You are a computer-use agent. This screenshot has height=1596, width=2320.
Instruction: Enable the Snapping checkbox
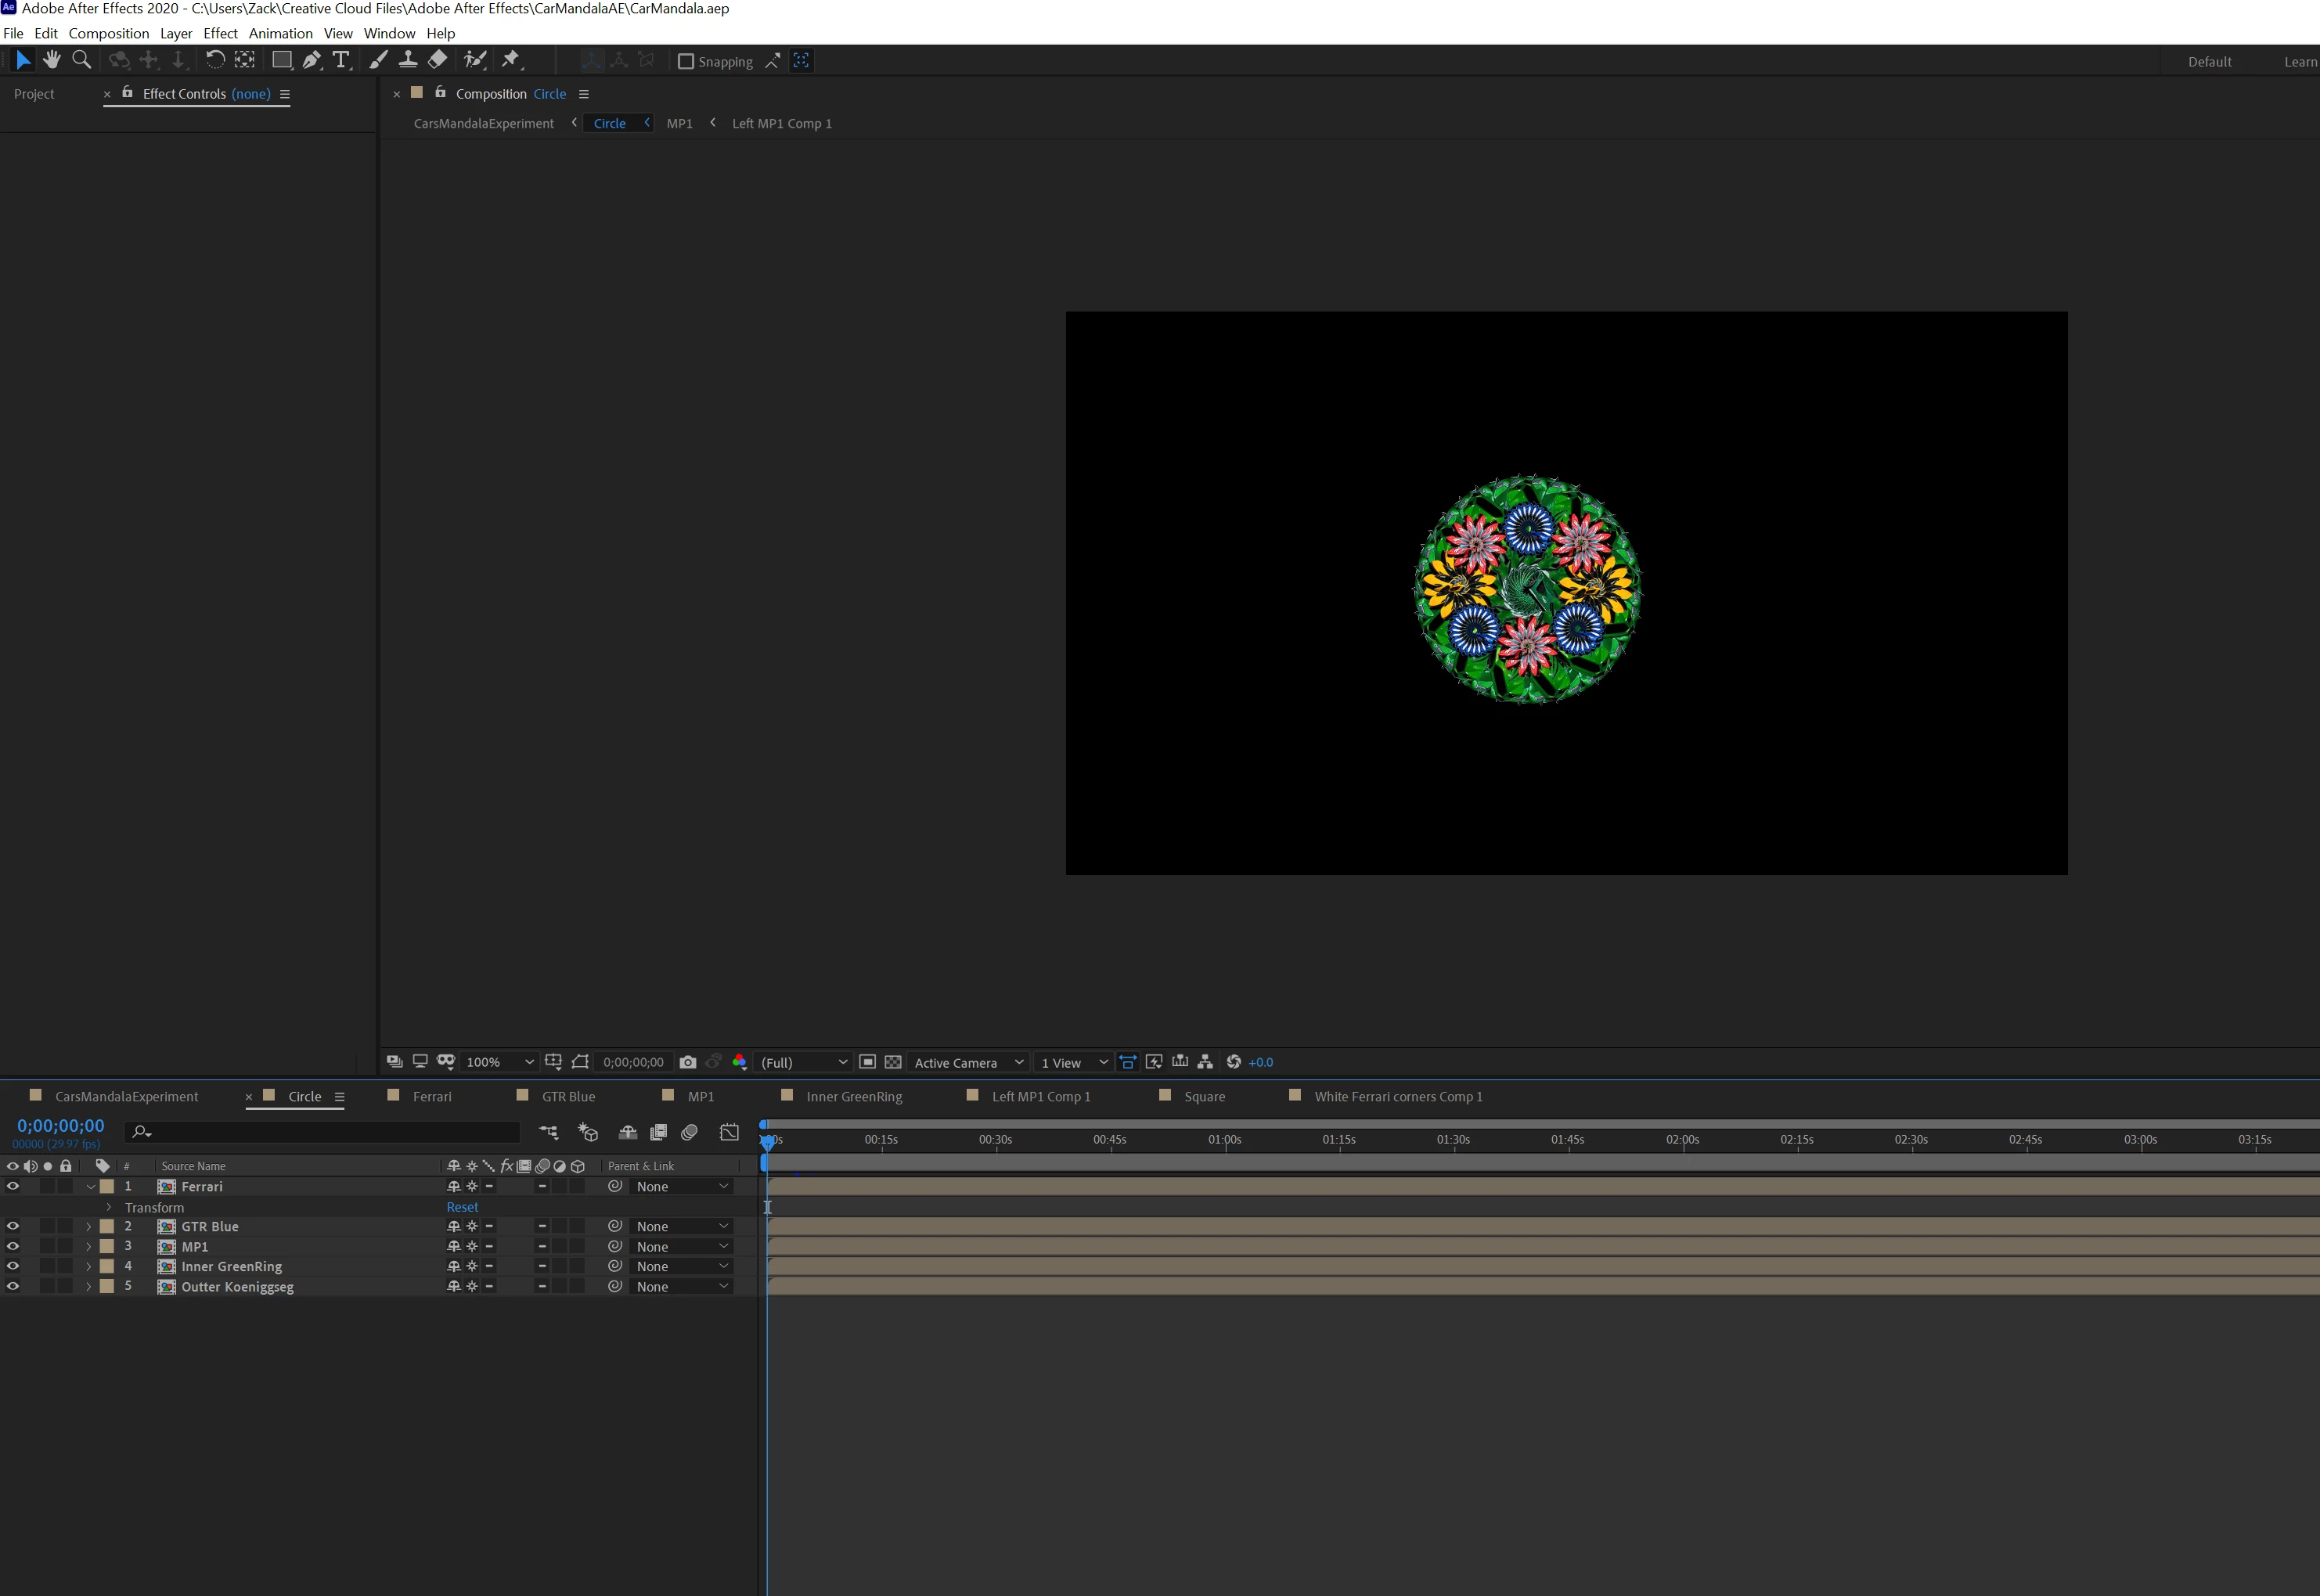[x=686, y=61]
